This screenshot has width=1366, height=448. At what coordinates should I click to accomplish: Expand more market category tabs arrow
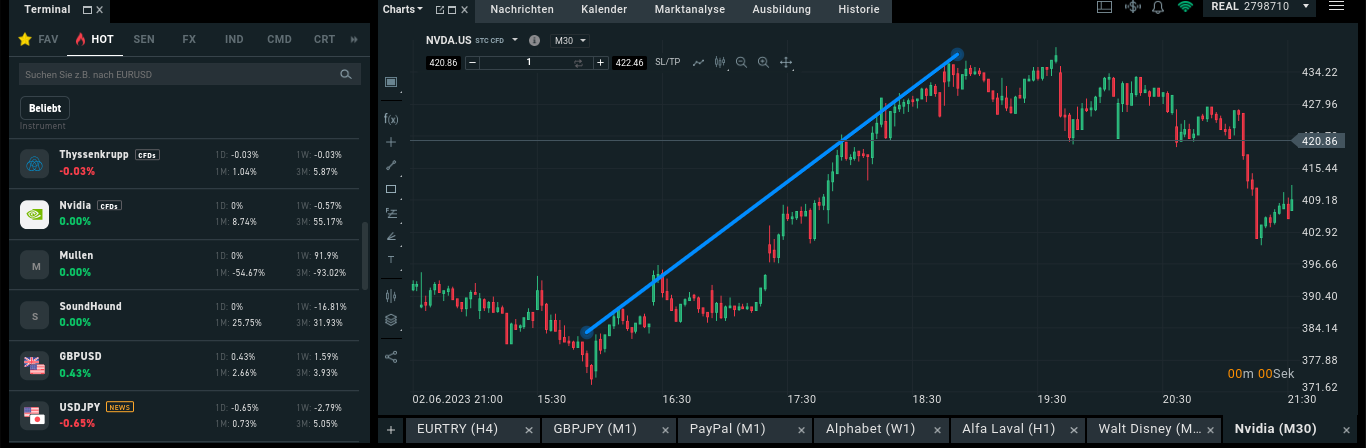point(354,39)
